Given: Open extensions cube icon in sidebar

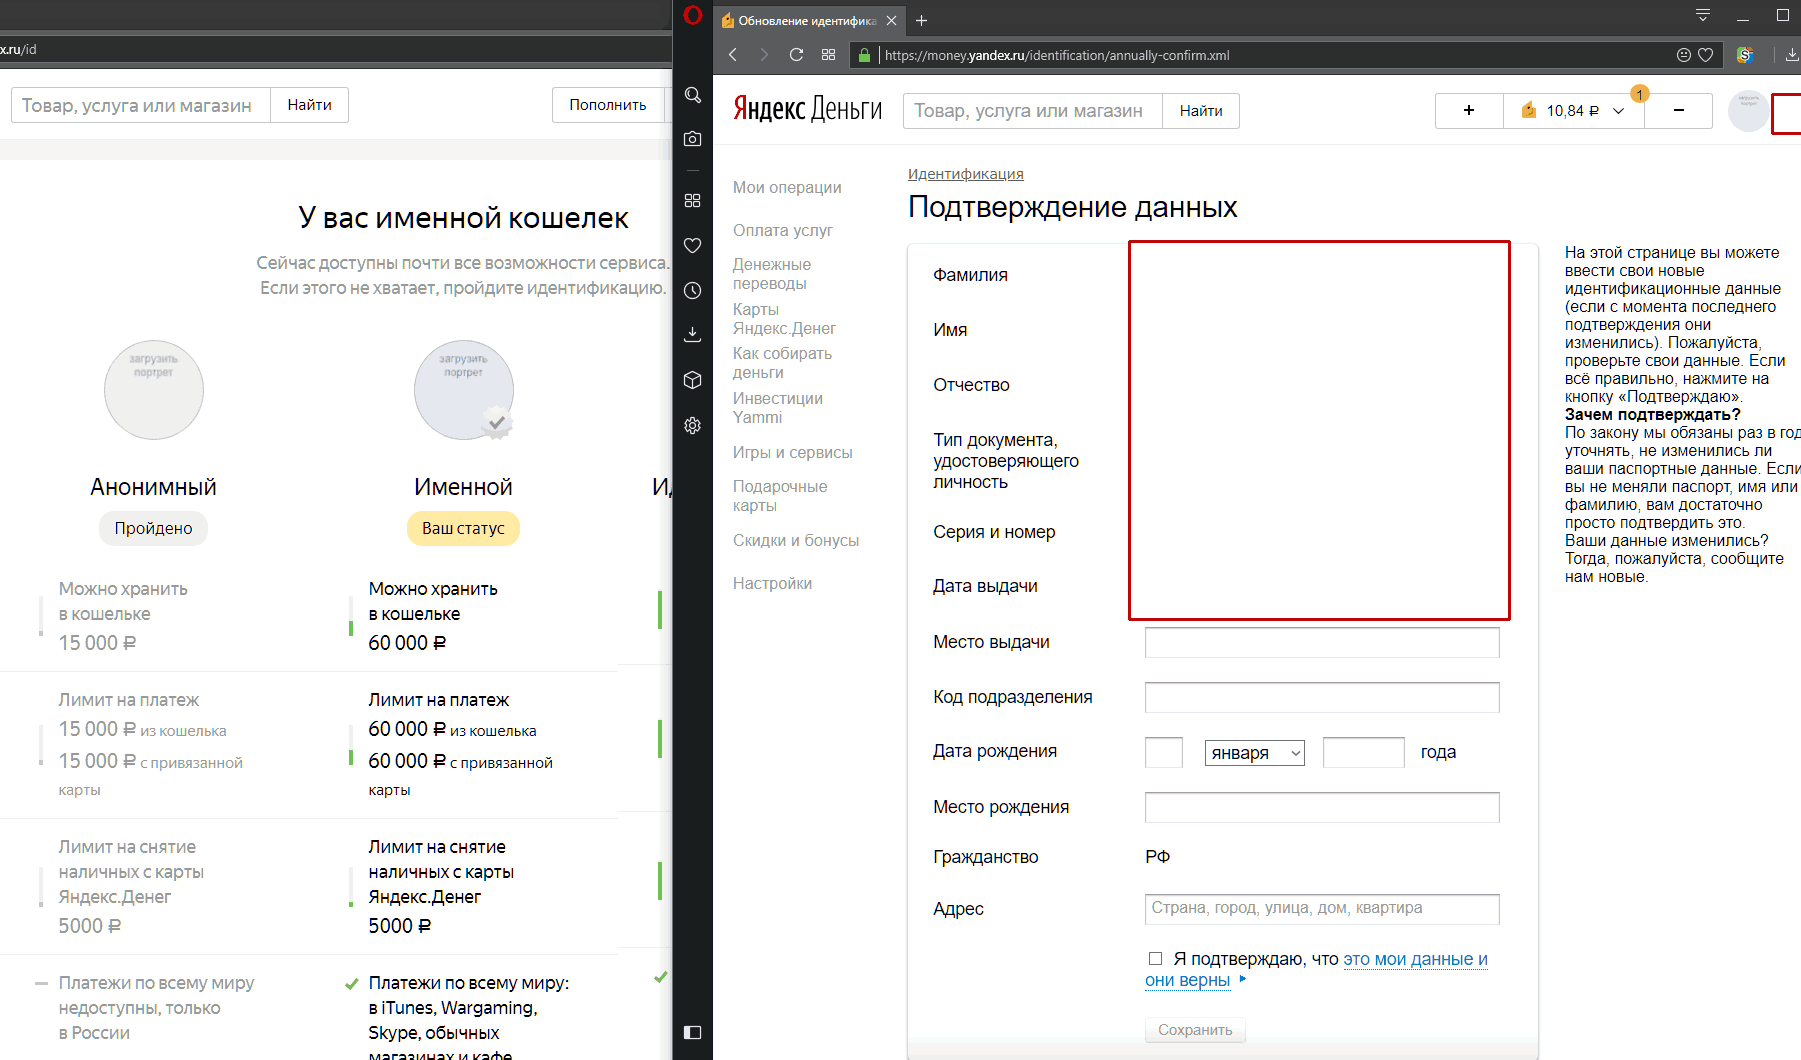Looking at the screenshot, I should tap(692, 380).
